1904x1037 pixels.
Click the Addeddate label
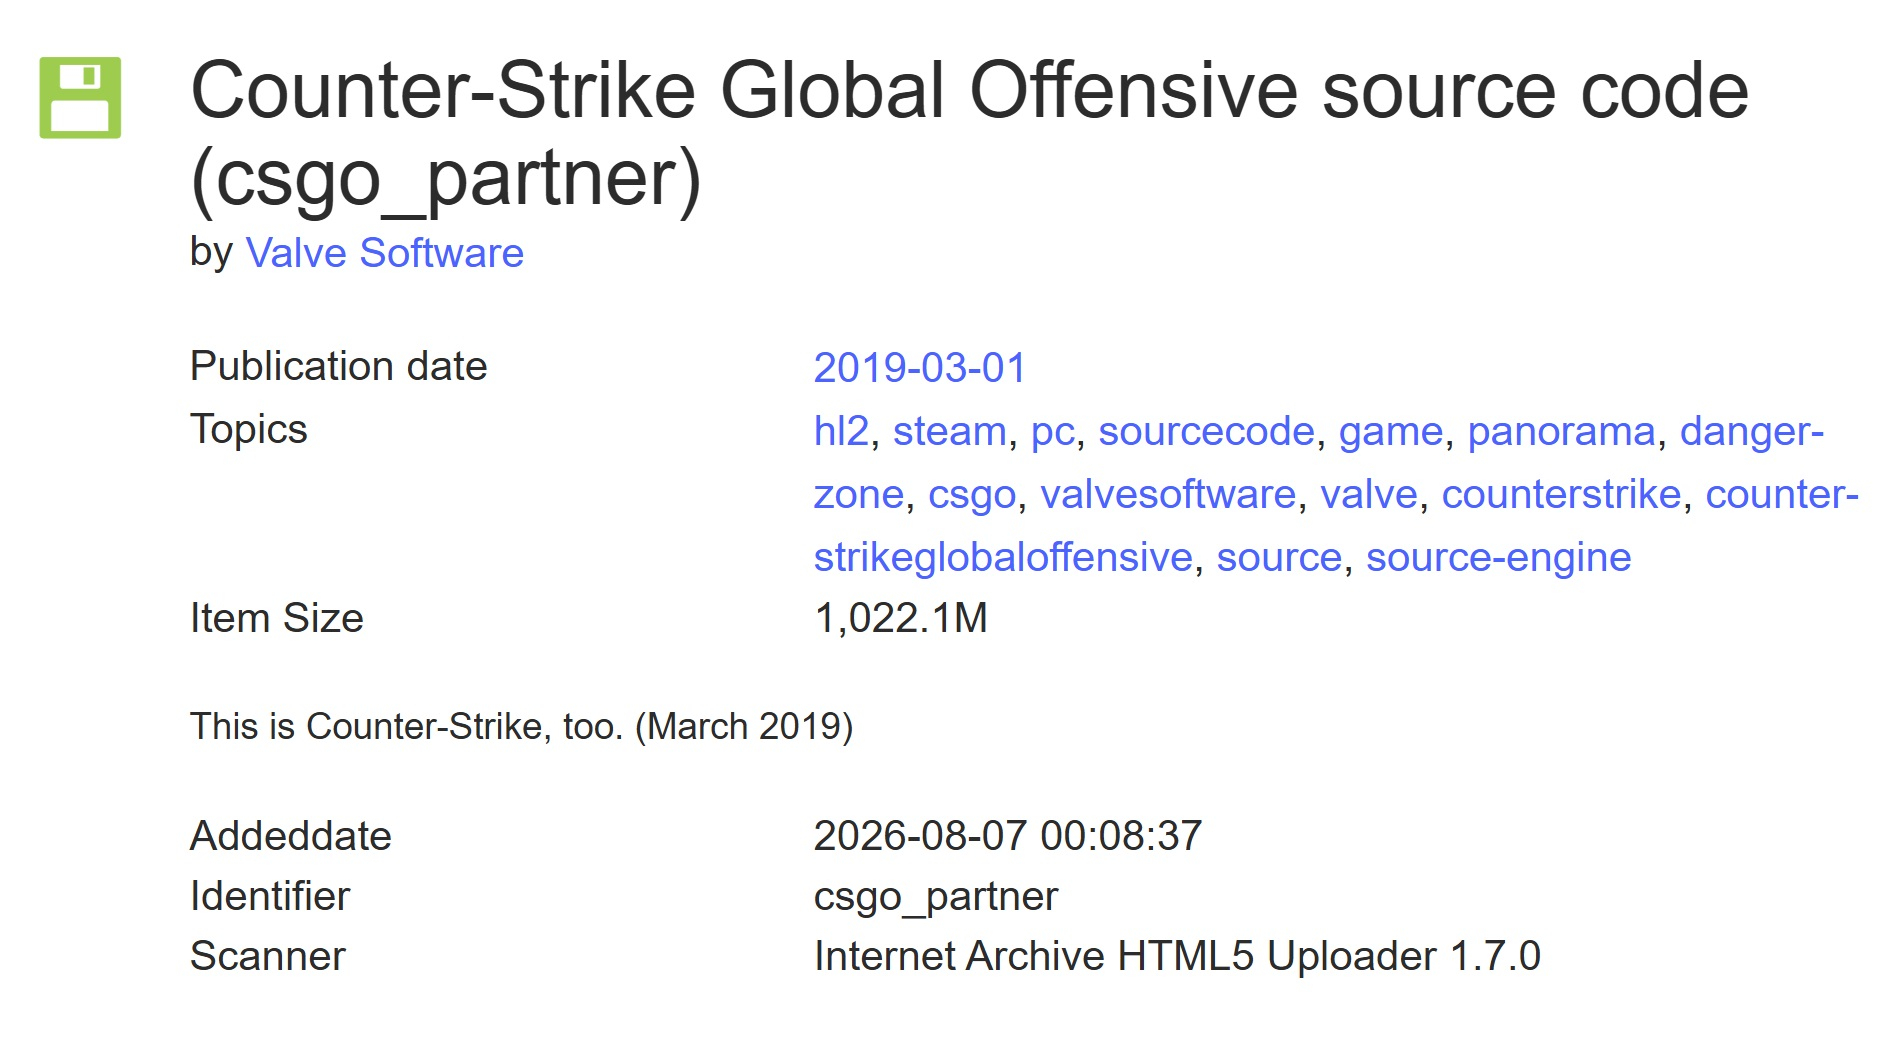(290, 836)
